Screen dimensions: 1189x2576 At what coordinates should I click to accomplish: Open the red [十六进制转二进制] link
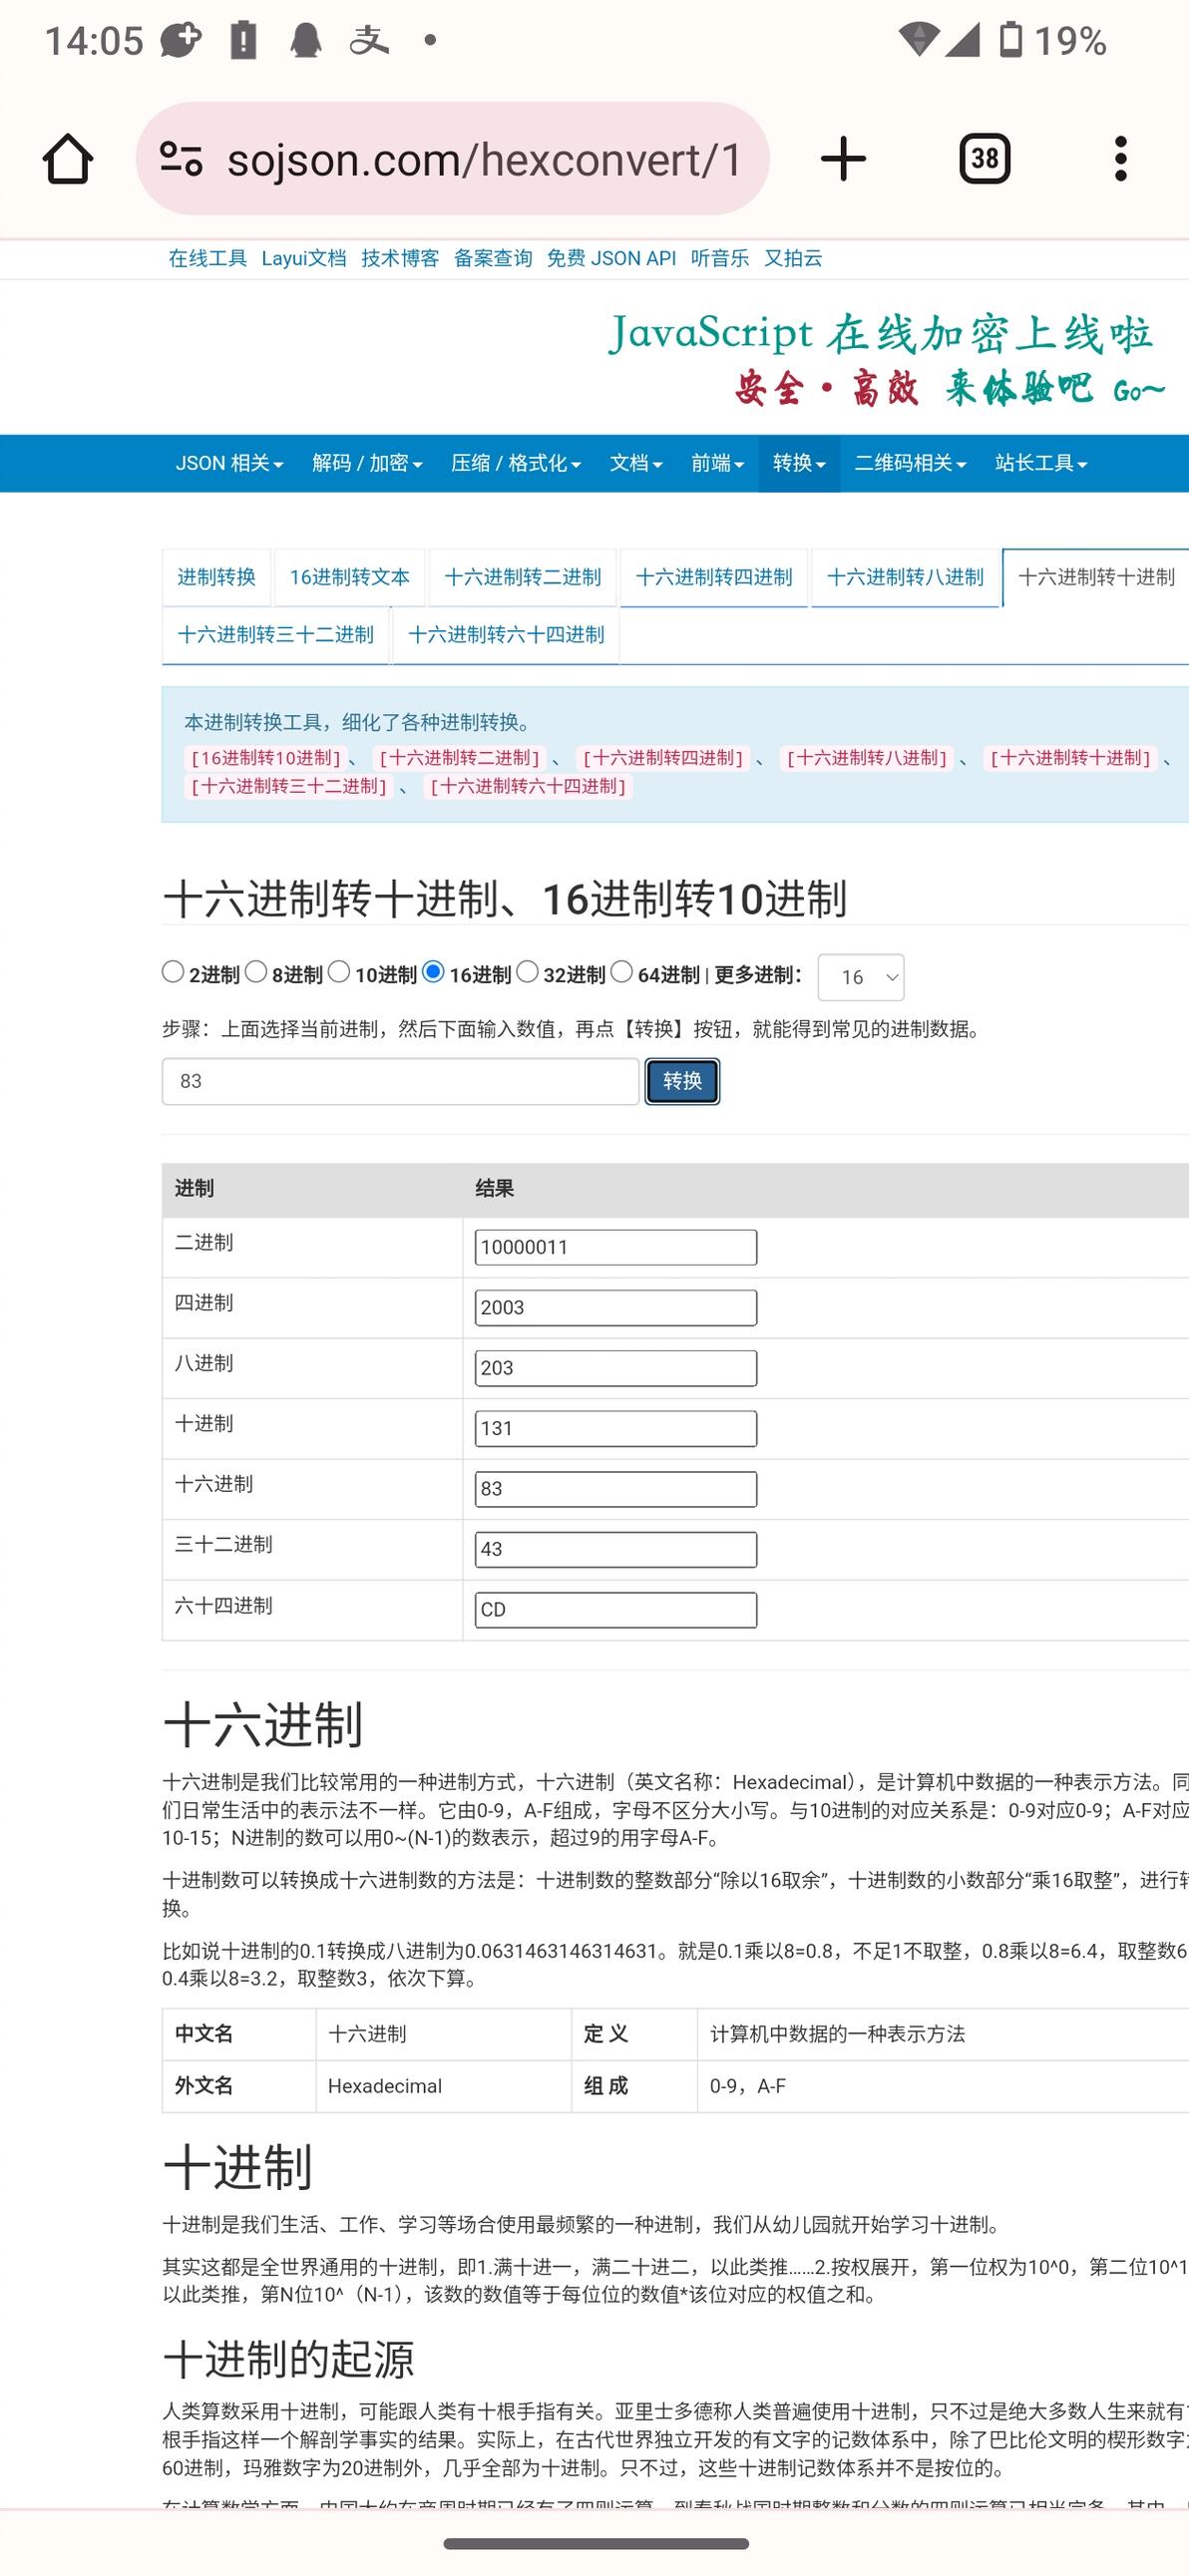click(x=460, y=758)
